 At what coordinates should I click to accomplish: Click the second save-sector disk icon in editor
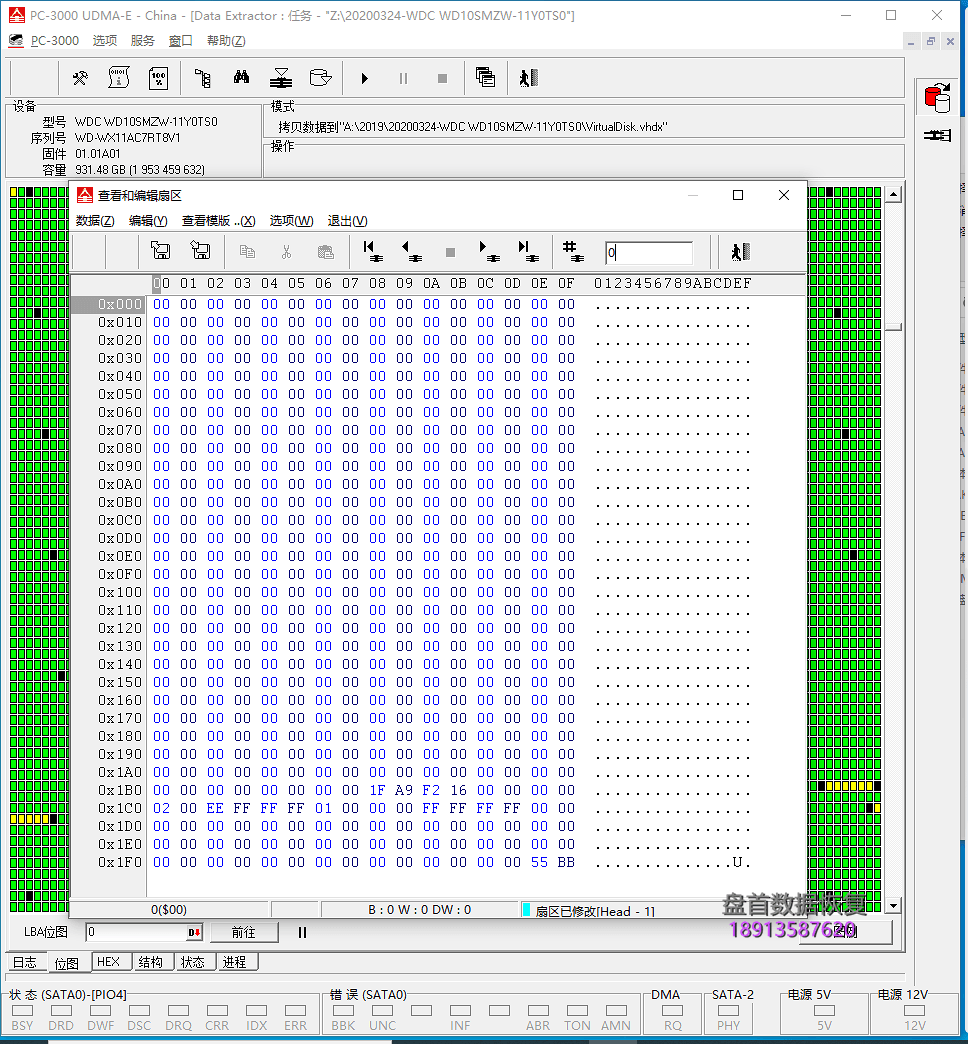(x=200, y=251)
